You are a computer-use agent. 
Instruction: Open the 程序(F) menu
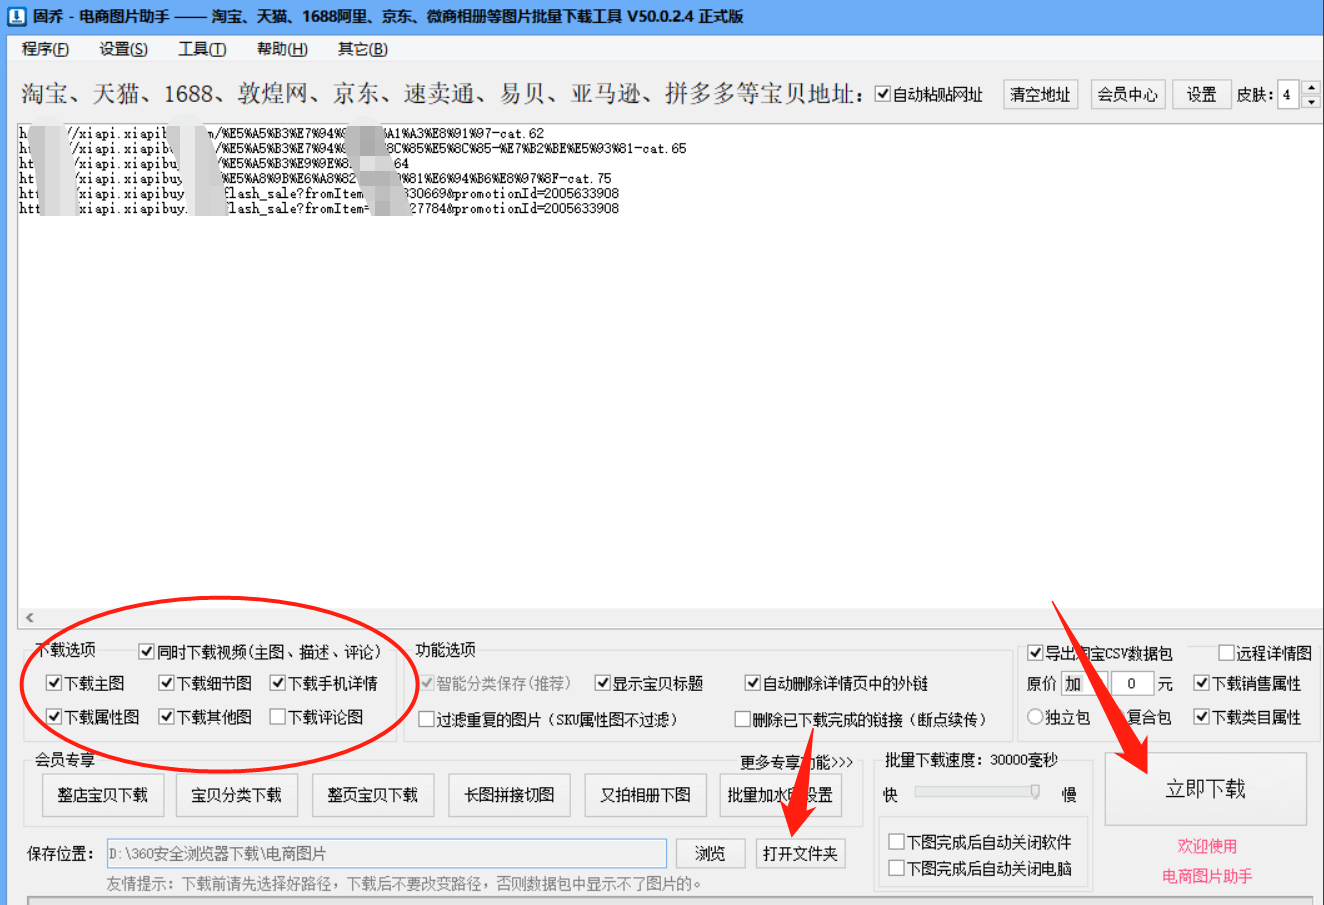[x=44, y=49]
